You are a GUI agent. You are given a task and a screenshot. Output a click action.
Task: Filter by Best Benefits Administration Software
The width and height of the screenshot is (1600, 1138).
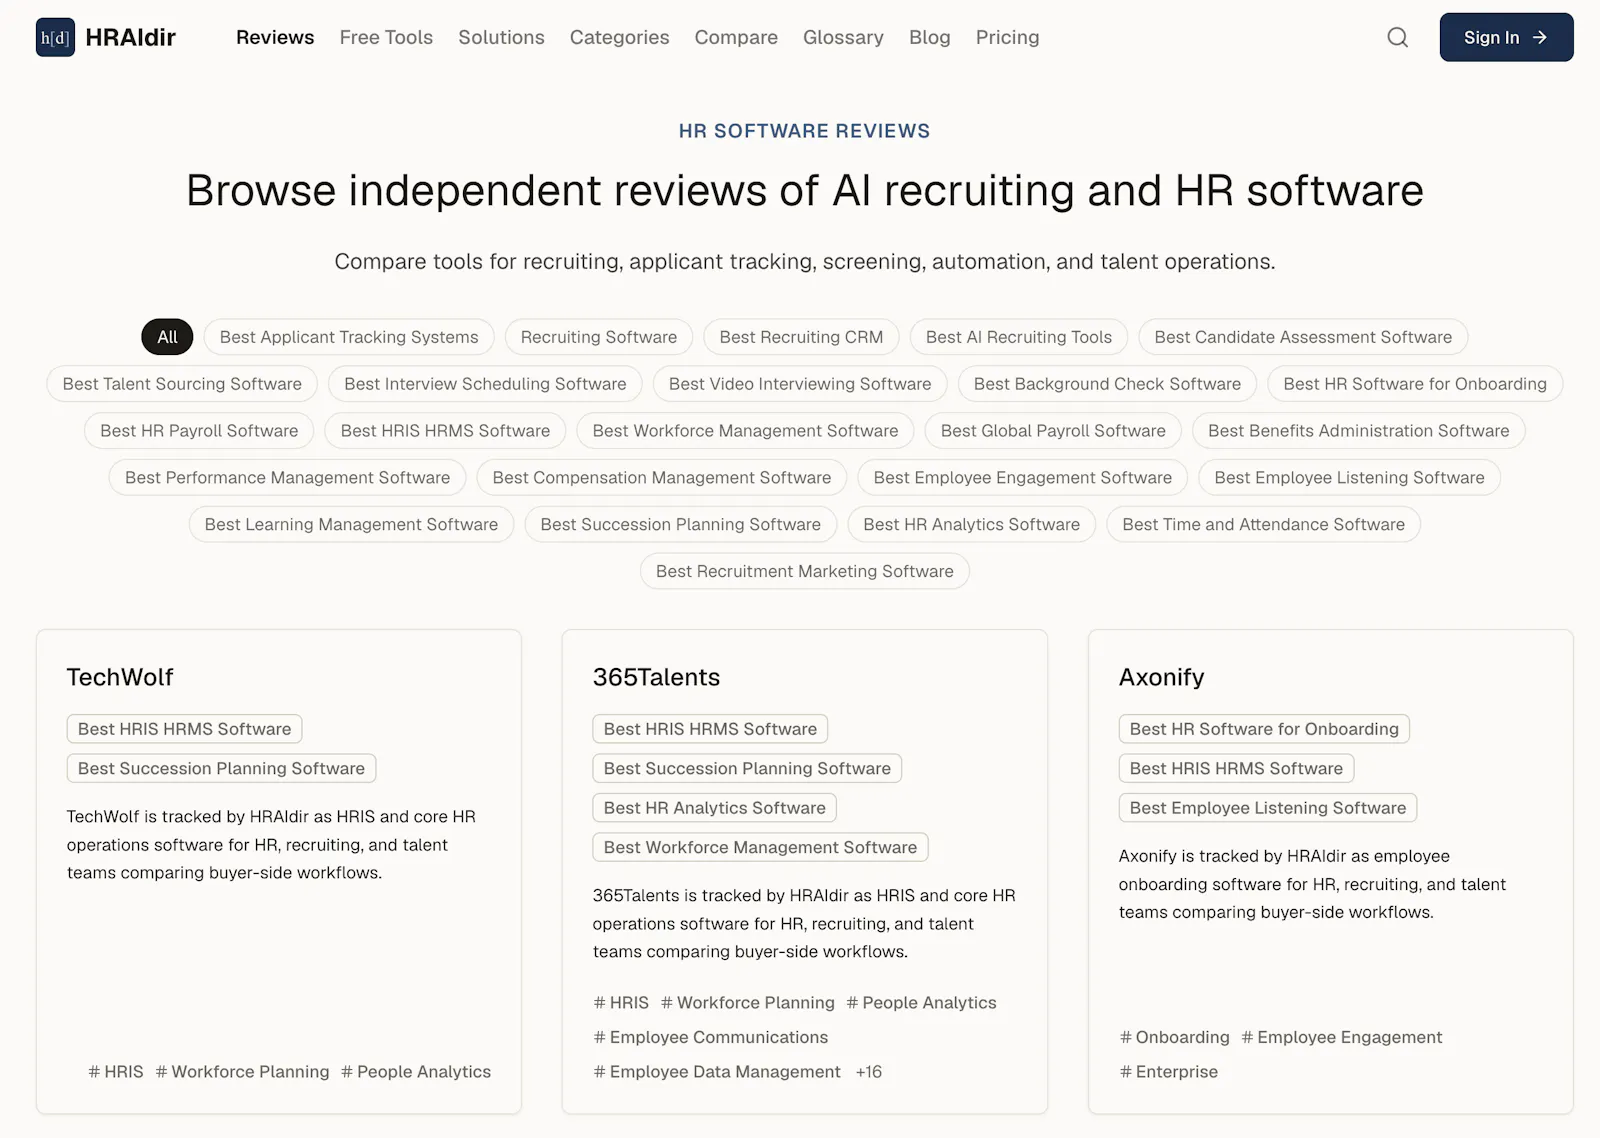(1359, 431)
